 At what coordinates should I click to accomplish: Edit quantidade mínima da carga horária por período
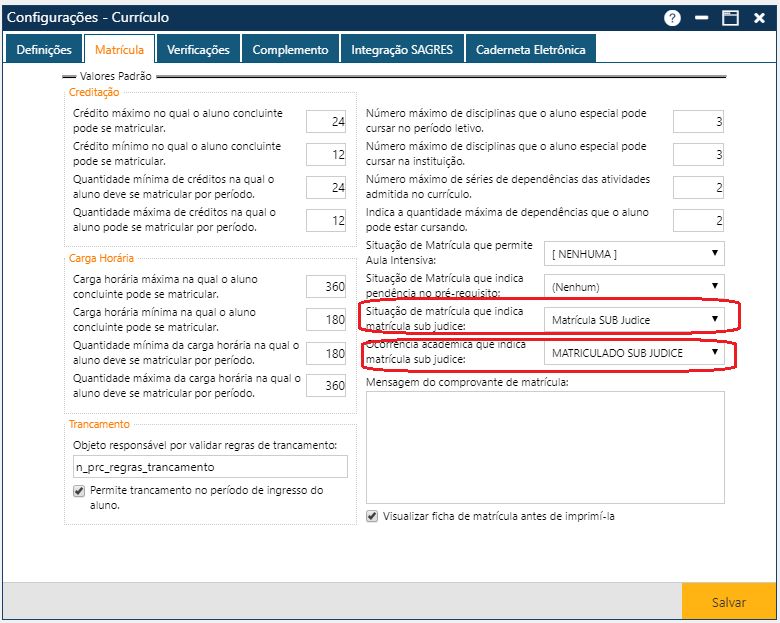click(326, 353)
